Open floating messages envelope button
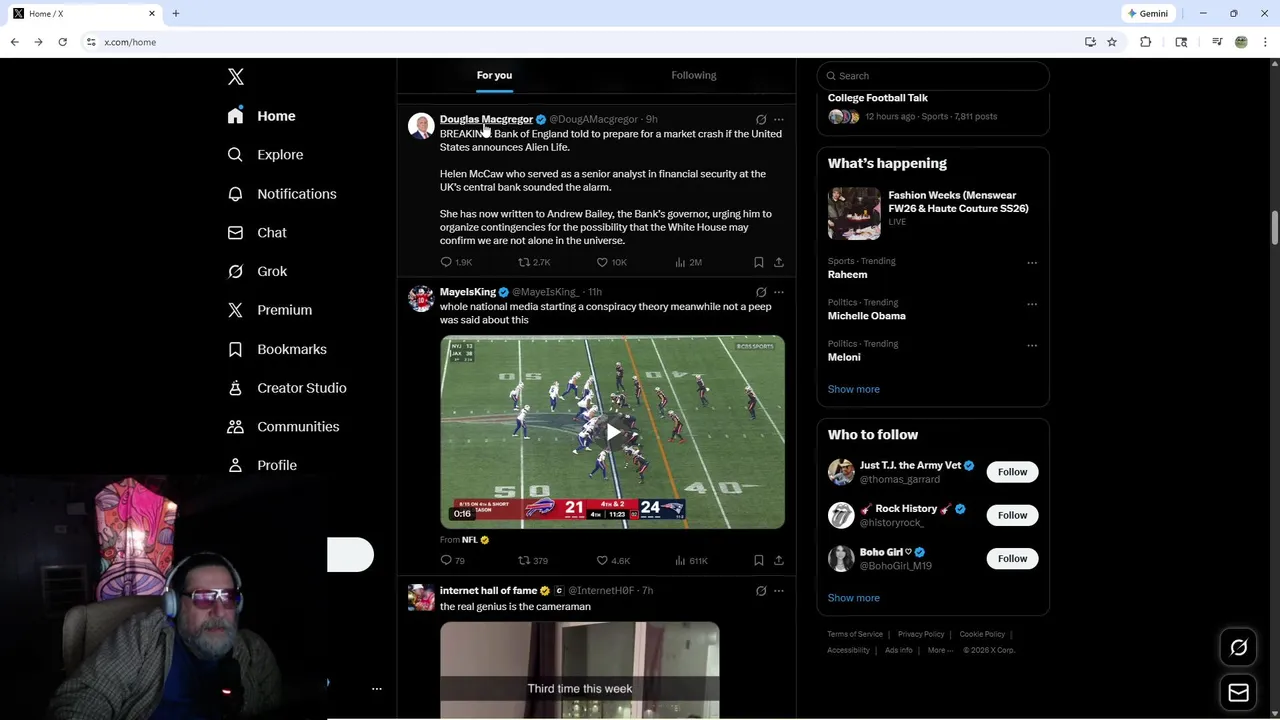Viewport: 1280px width, 720px height. pos(1238,692)
